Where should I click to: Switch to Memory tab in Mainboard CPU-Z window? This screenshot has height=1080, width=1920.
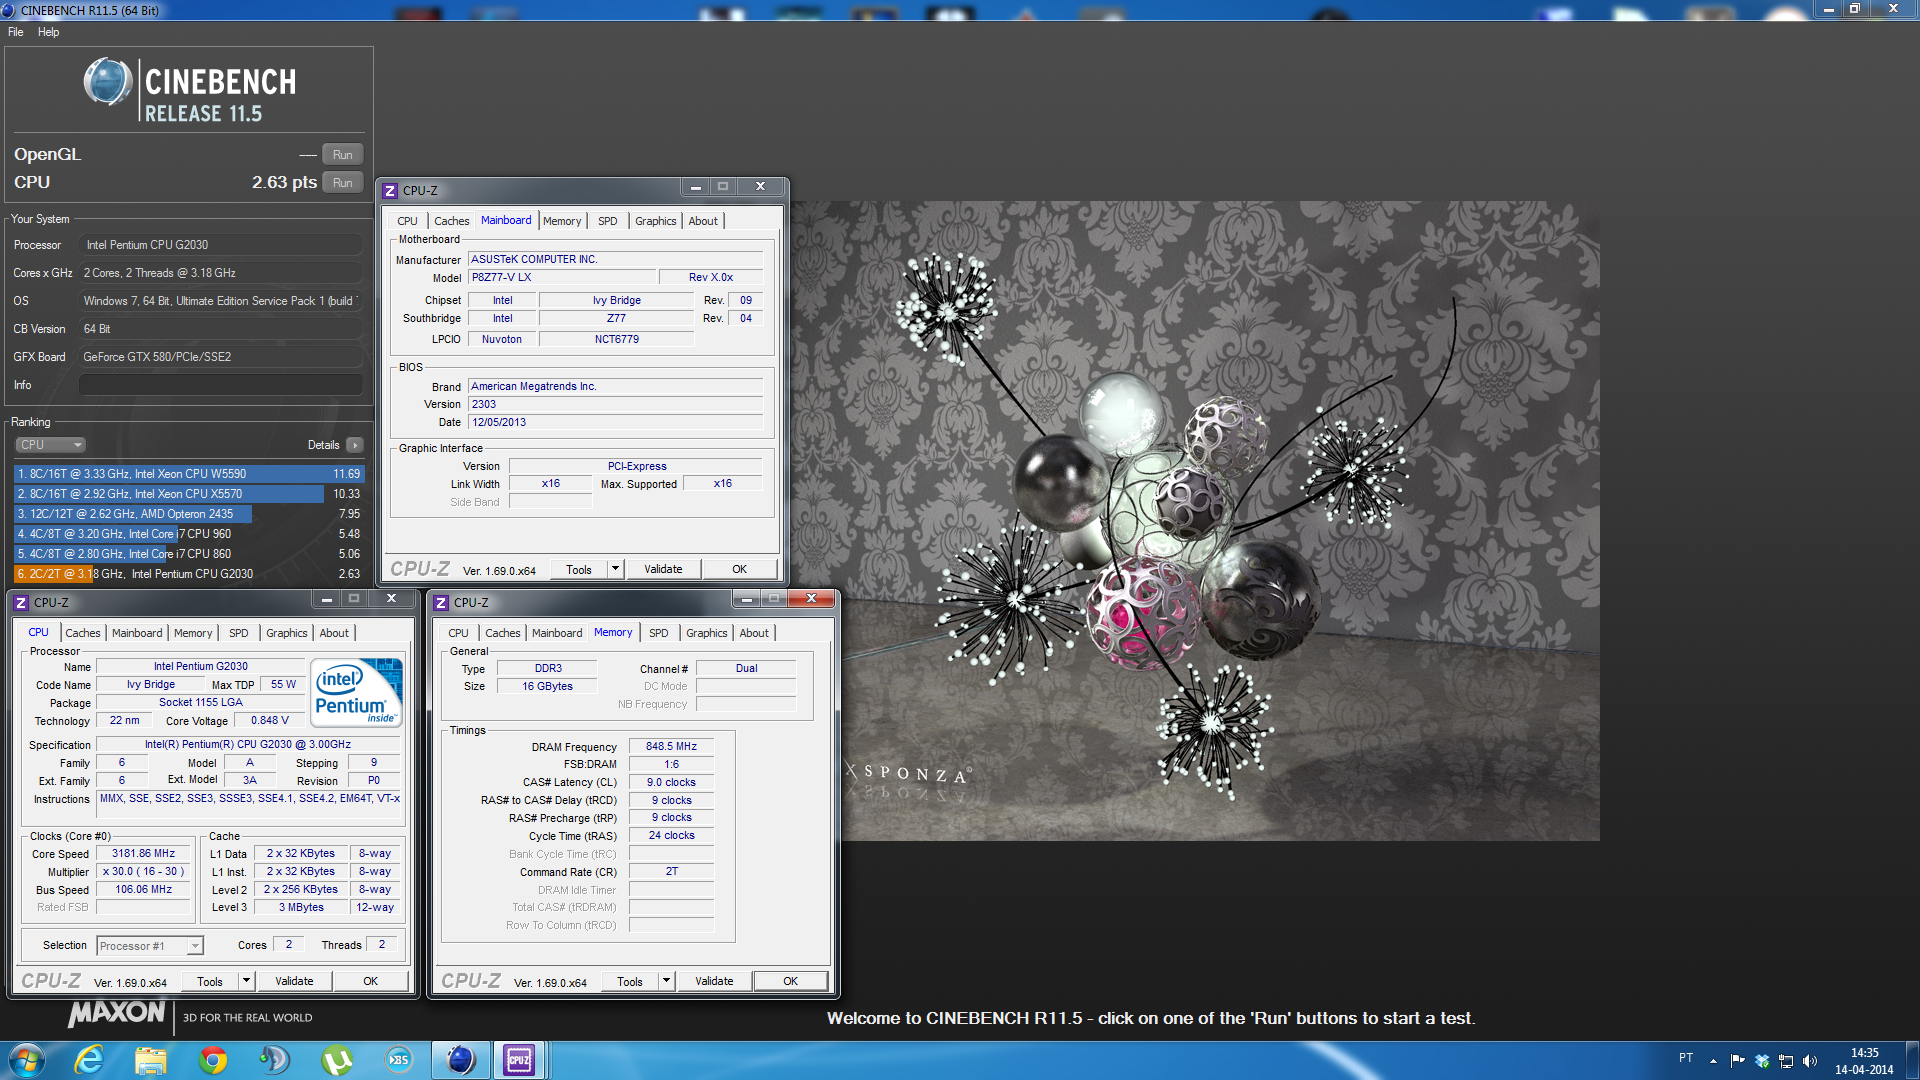(x=562, y=221)
